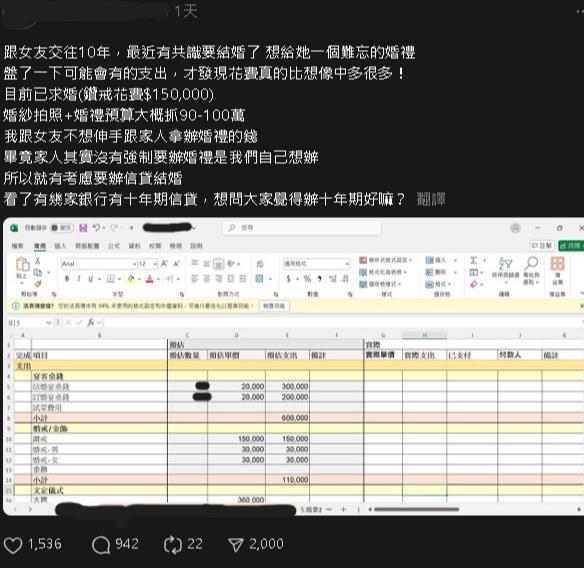Click the AutoSum sigma icon
Screen dimensions: 584x568
[473, 260]
